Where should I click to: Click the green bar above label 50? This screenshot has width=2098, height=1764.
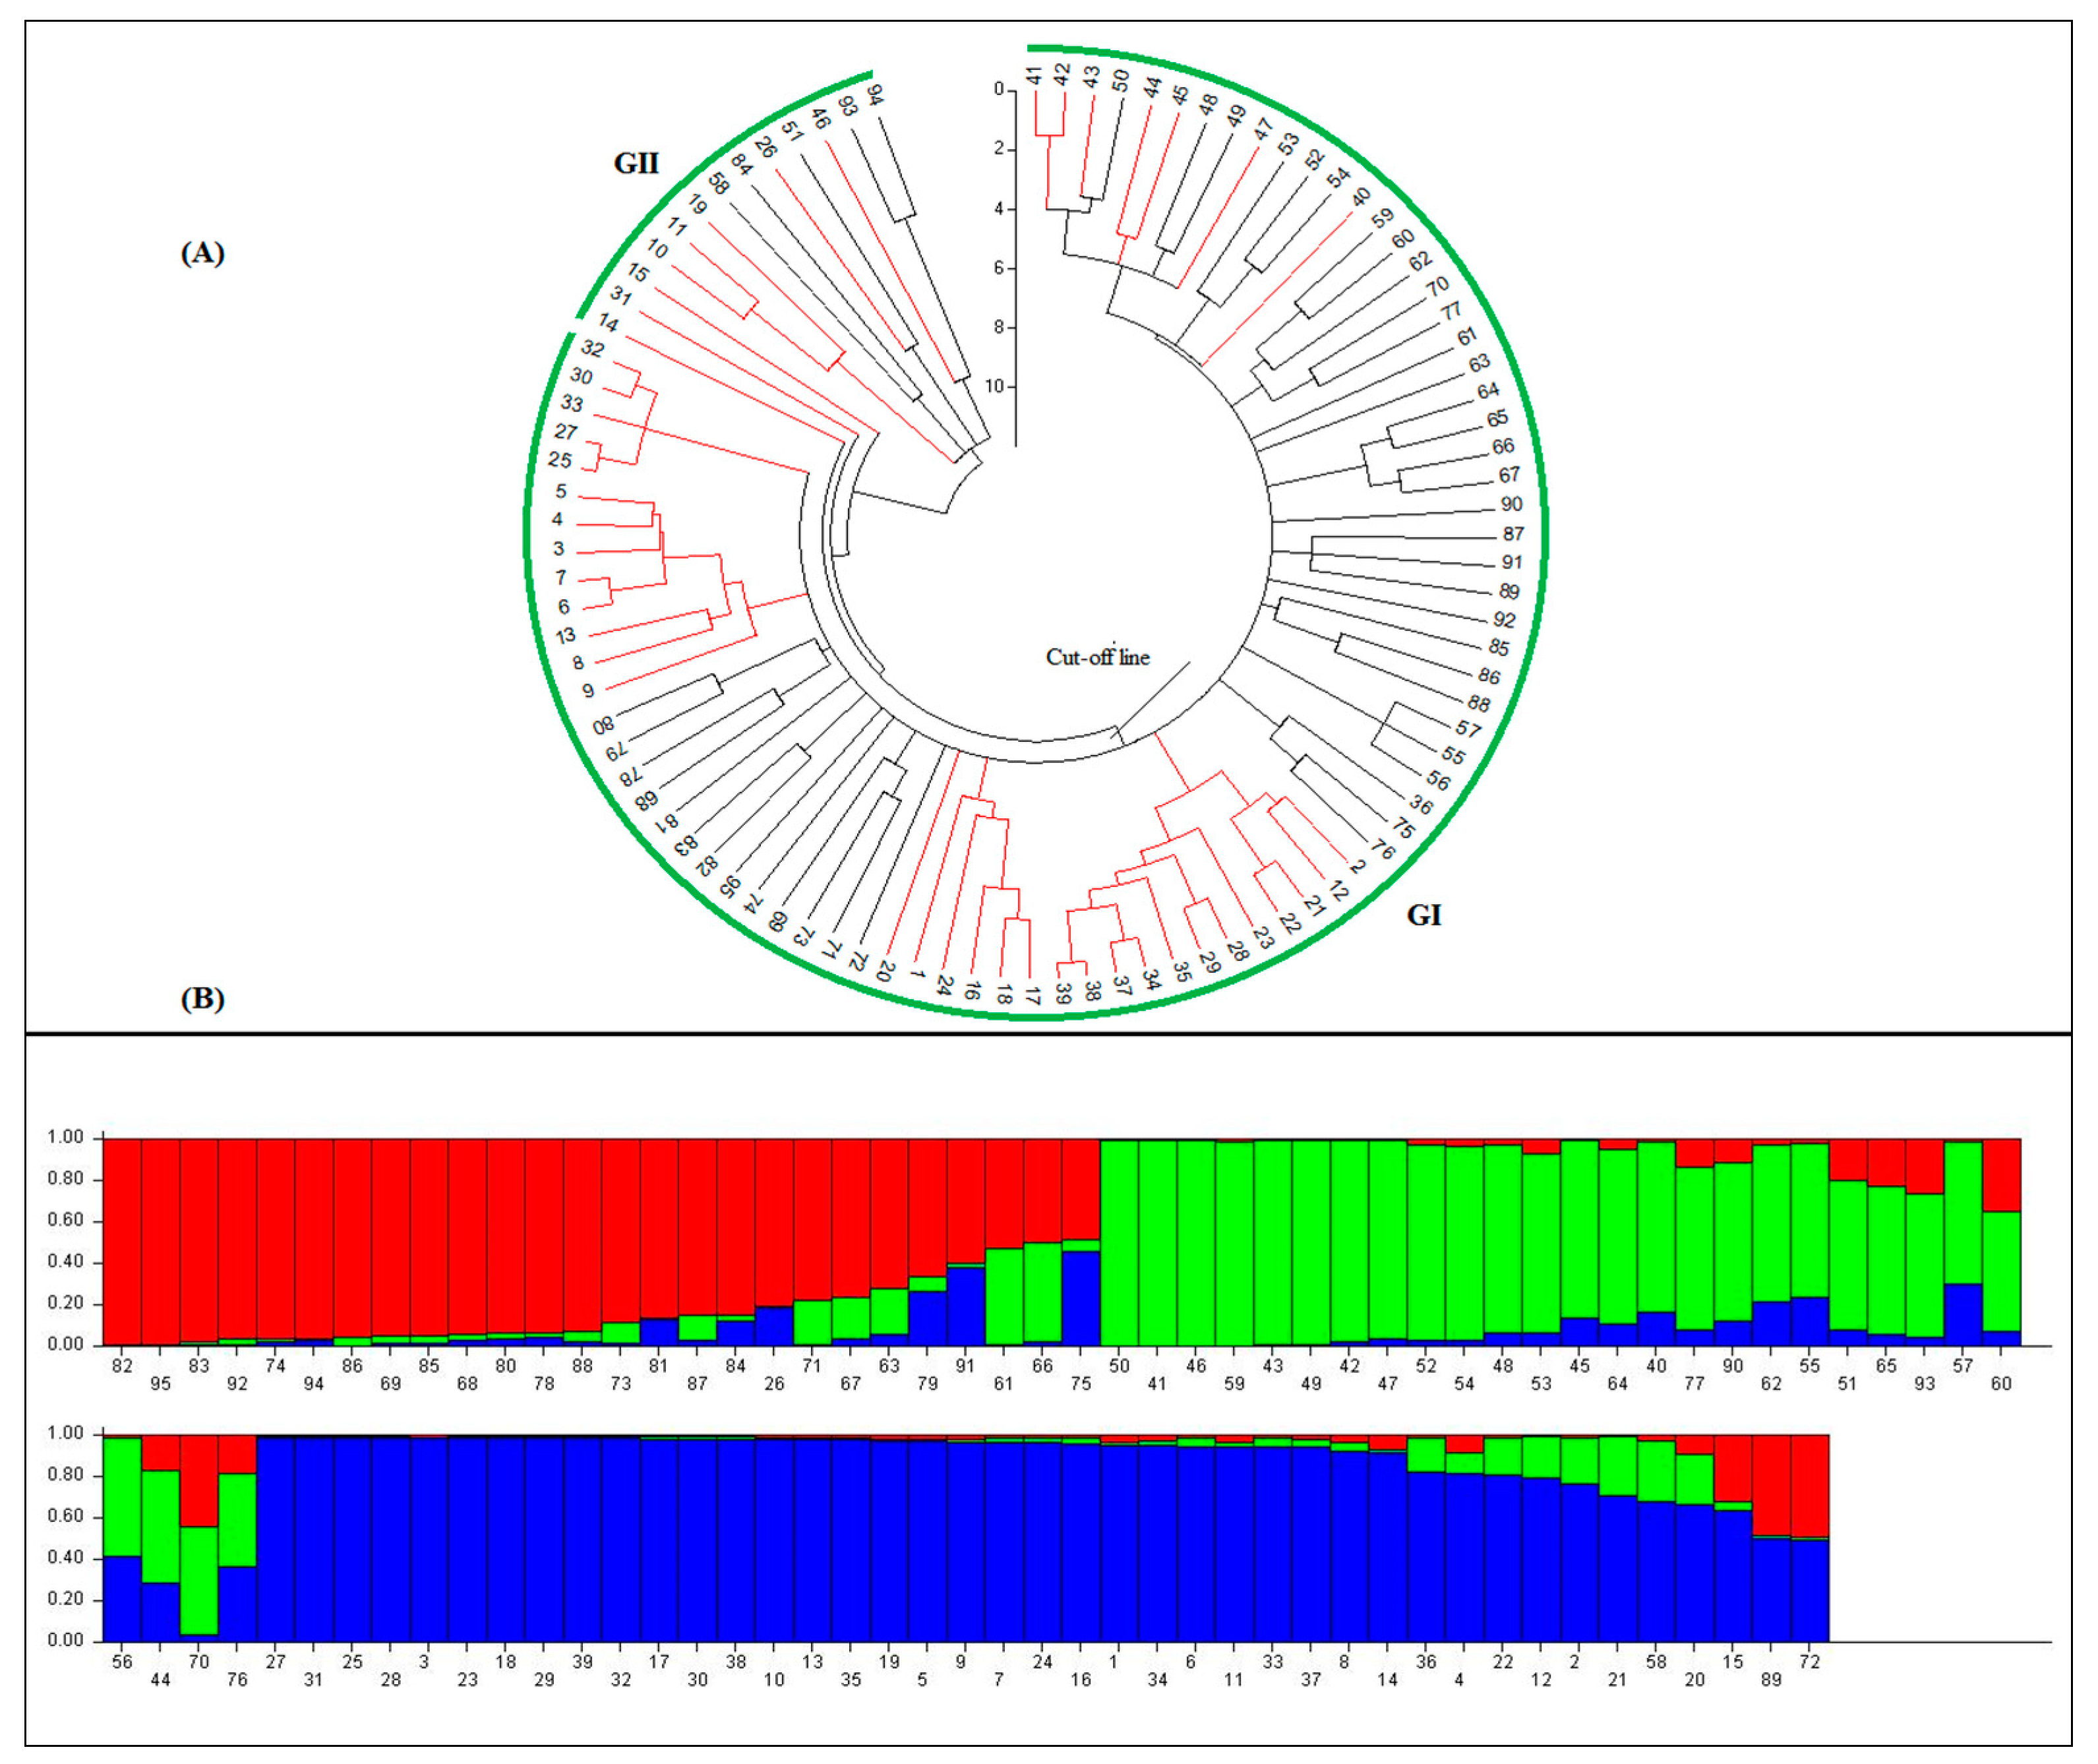pyautogui.click(x=1119, y=1240)
